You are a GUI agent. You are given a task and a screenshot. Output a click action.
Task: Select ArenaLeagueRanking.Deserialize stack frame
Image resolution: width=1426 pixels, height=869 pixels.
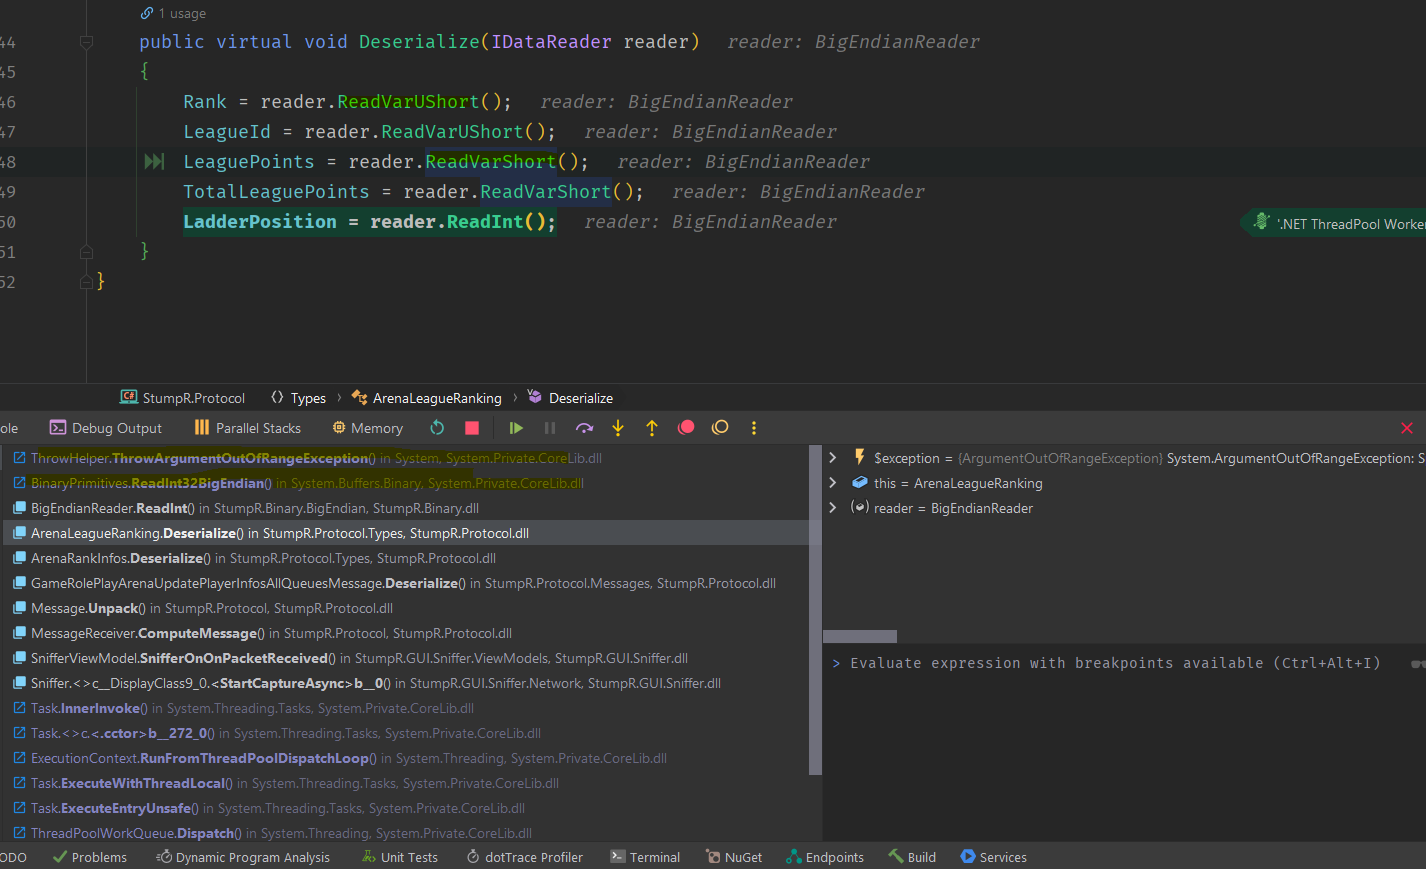pyautogui.click(x=406, y=533)
